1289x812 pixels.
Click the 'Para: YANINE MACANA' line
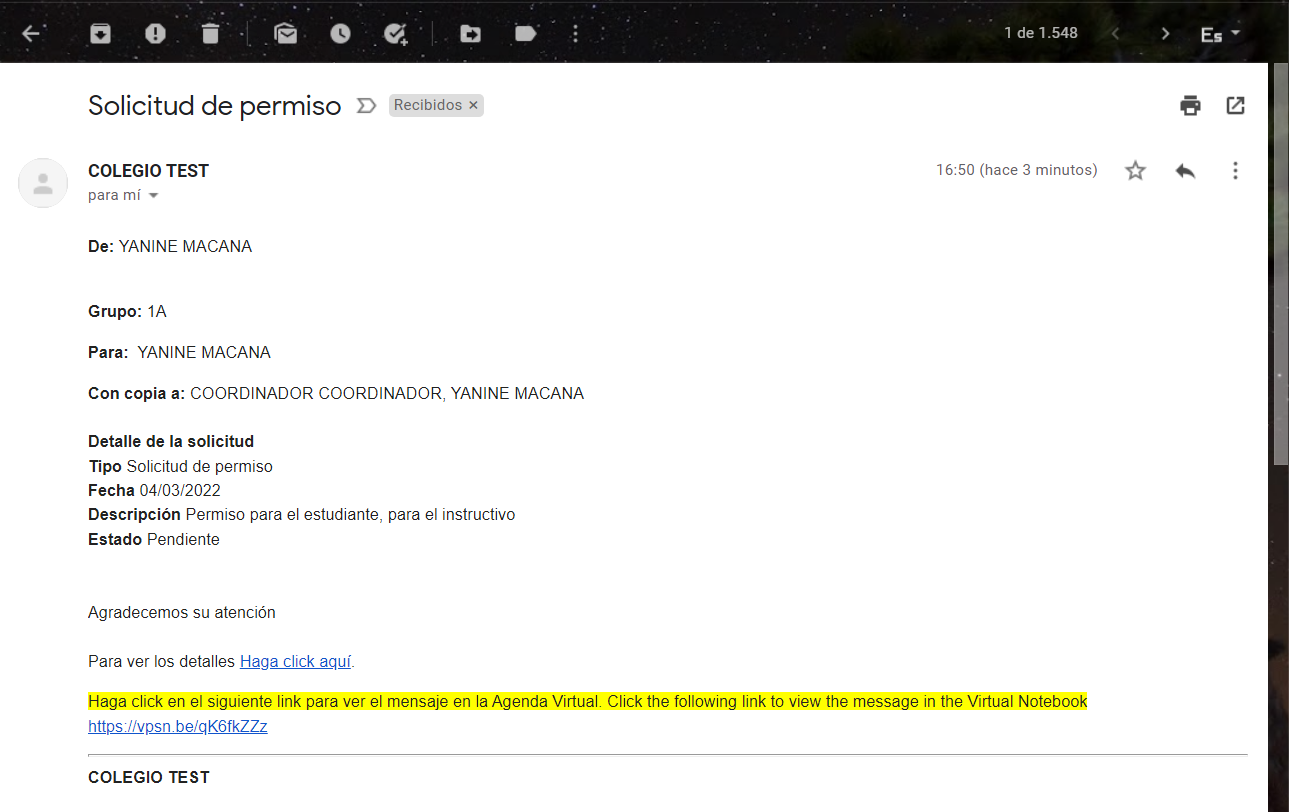tap(179, 352)
